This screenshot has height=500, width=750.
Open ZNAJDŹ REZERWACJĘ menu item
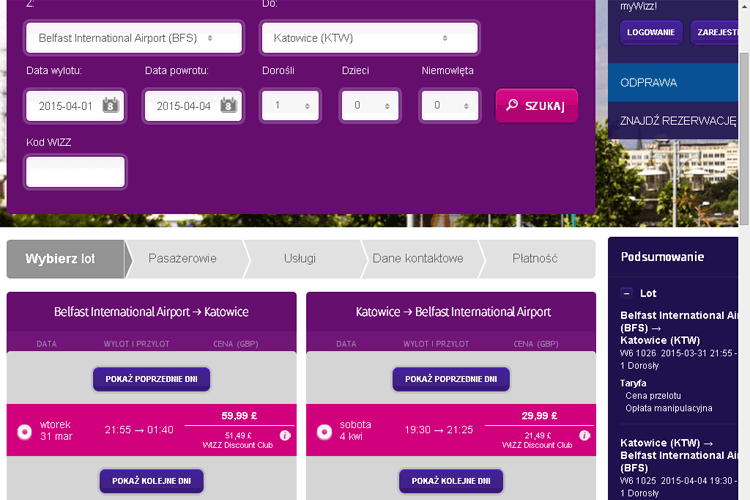(673, 121)
